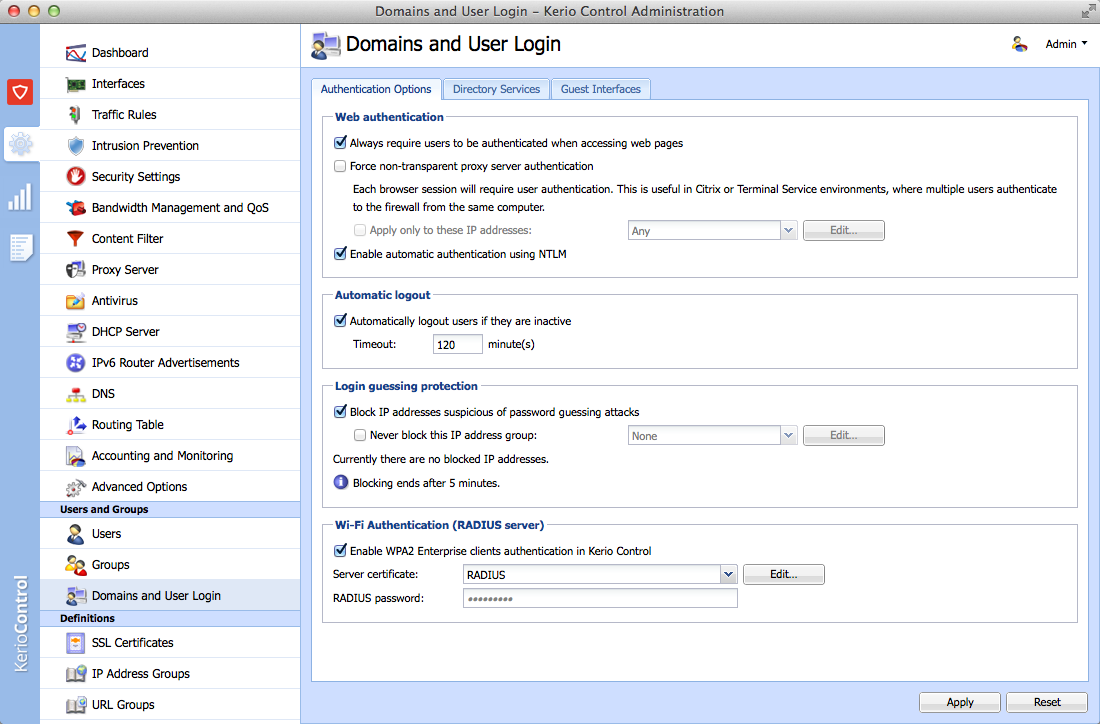Toggle Apply only to these IP addresses checkbox
This screenshot has height=724, width=1100.
click(x=360, y=230)
